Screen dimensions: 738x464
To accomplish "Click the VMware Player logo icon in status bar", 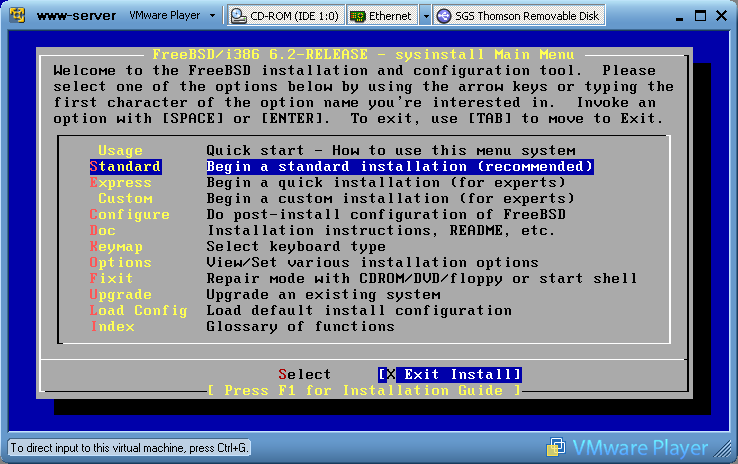I will [556, 447].
